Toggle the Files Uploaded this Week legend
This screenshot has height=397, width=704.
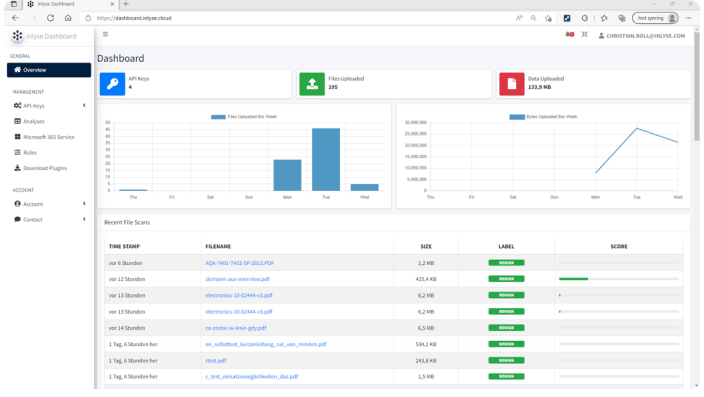(244, 117)
